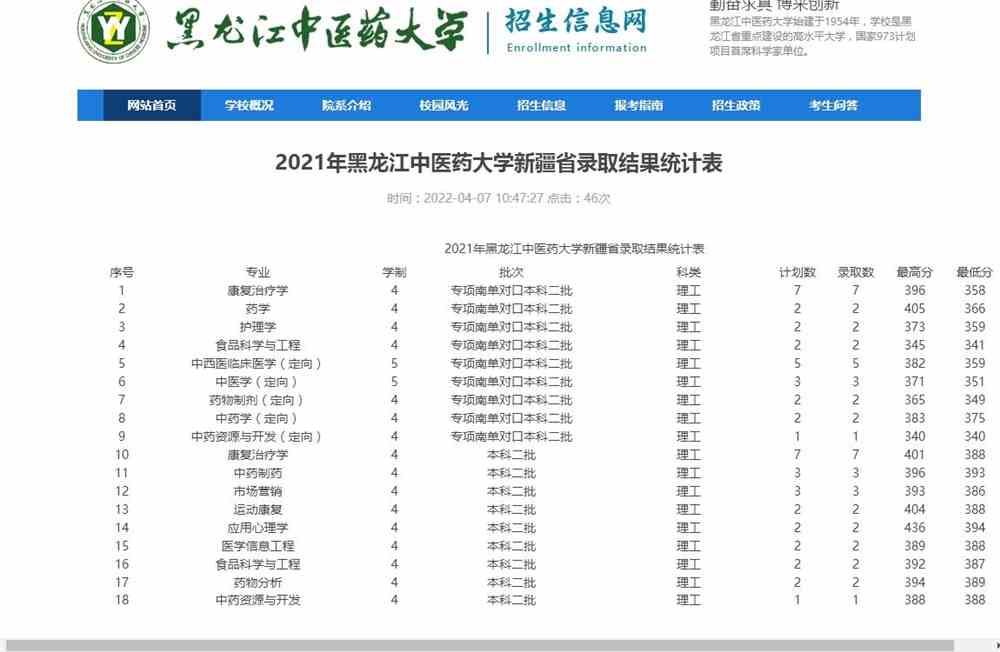Select 中药制药 major cell

(258, 473)
